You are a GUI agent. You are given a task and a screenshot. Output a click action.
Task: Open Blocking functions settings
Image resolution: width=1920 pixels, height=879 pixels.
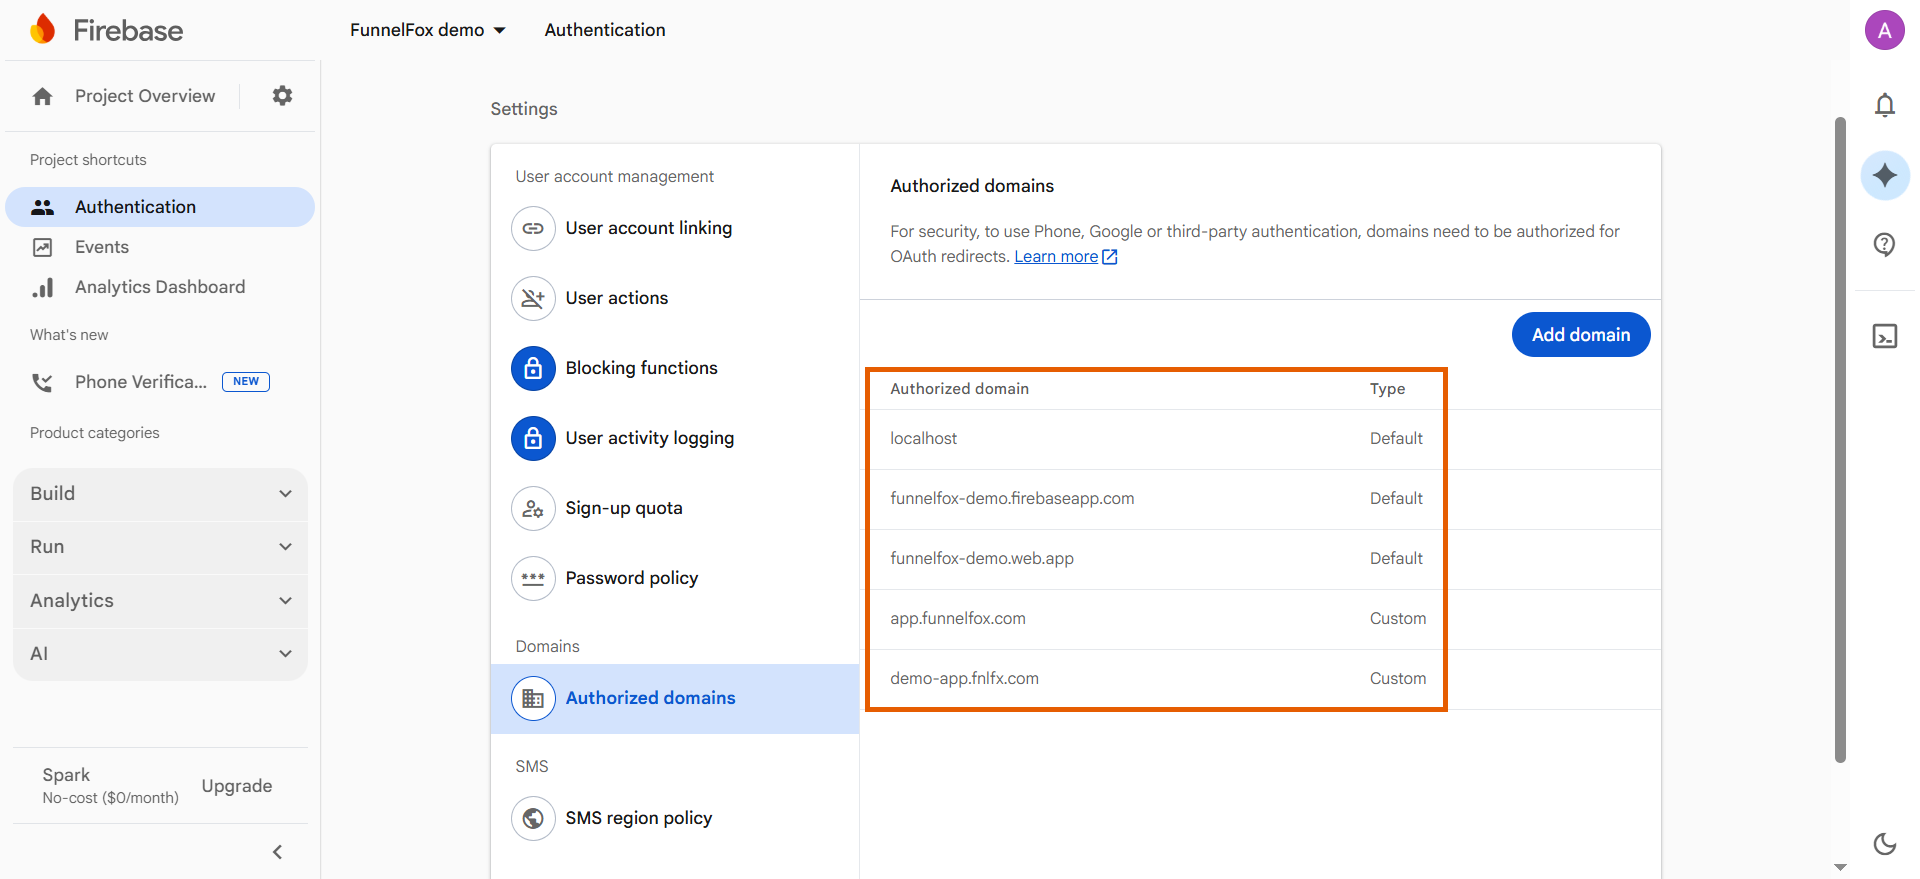pyautogui.click(x=675, y=368)
